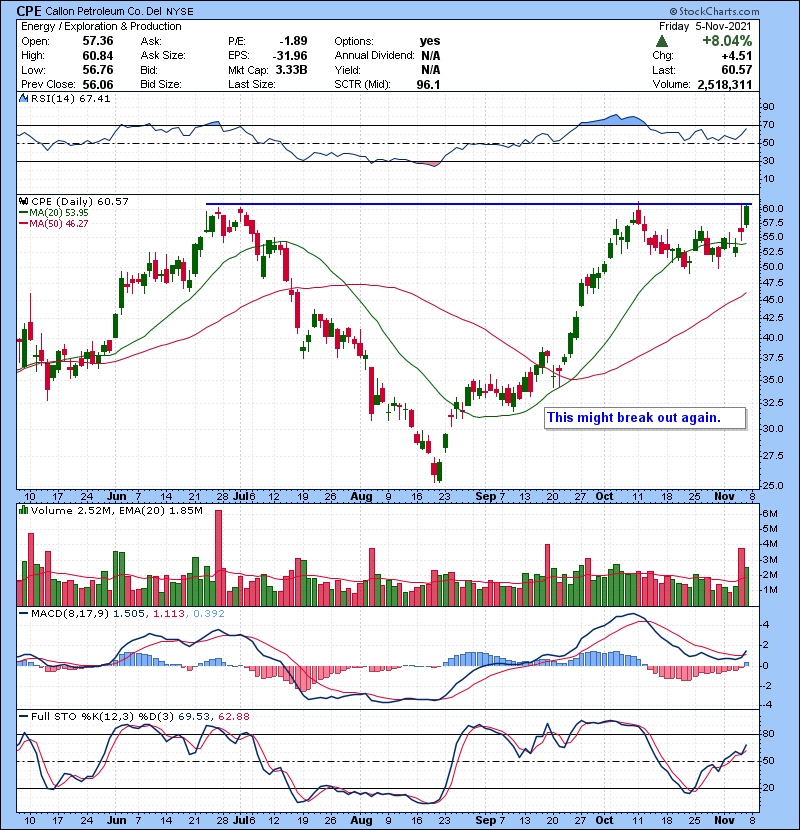Click the MACD histogram value 0.392
Screen dimensions: 800x830
pos(209,614)
